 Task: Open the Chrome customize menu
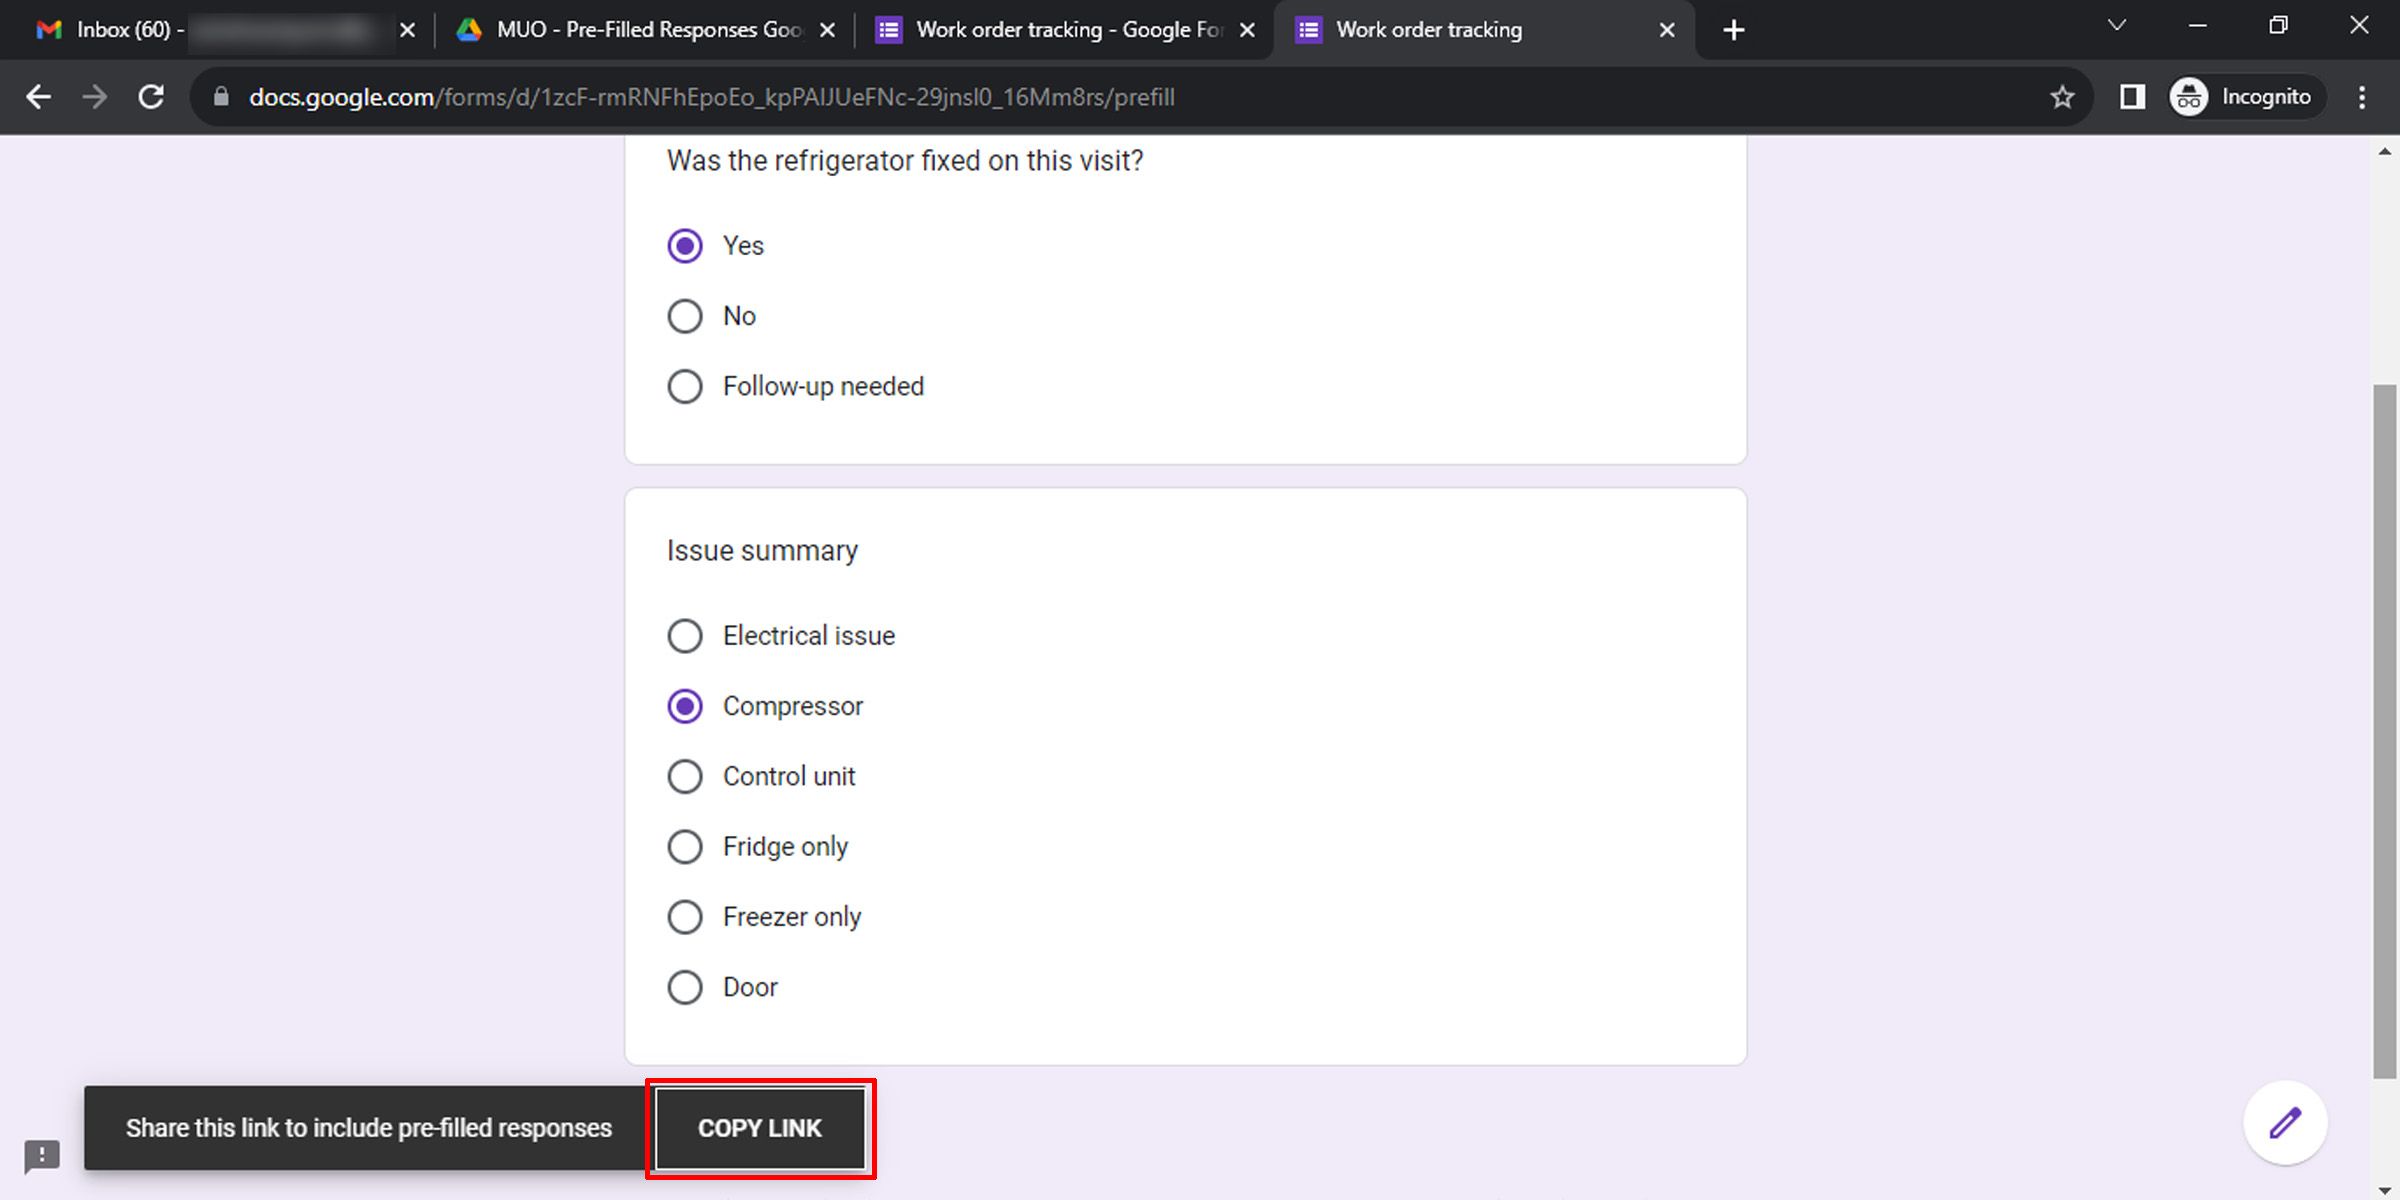point(2362,96)
